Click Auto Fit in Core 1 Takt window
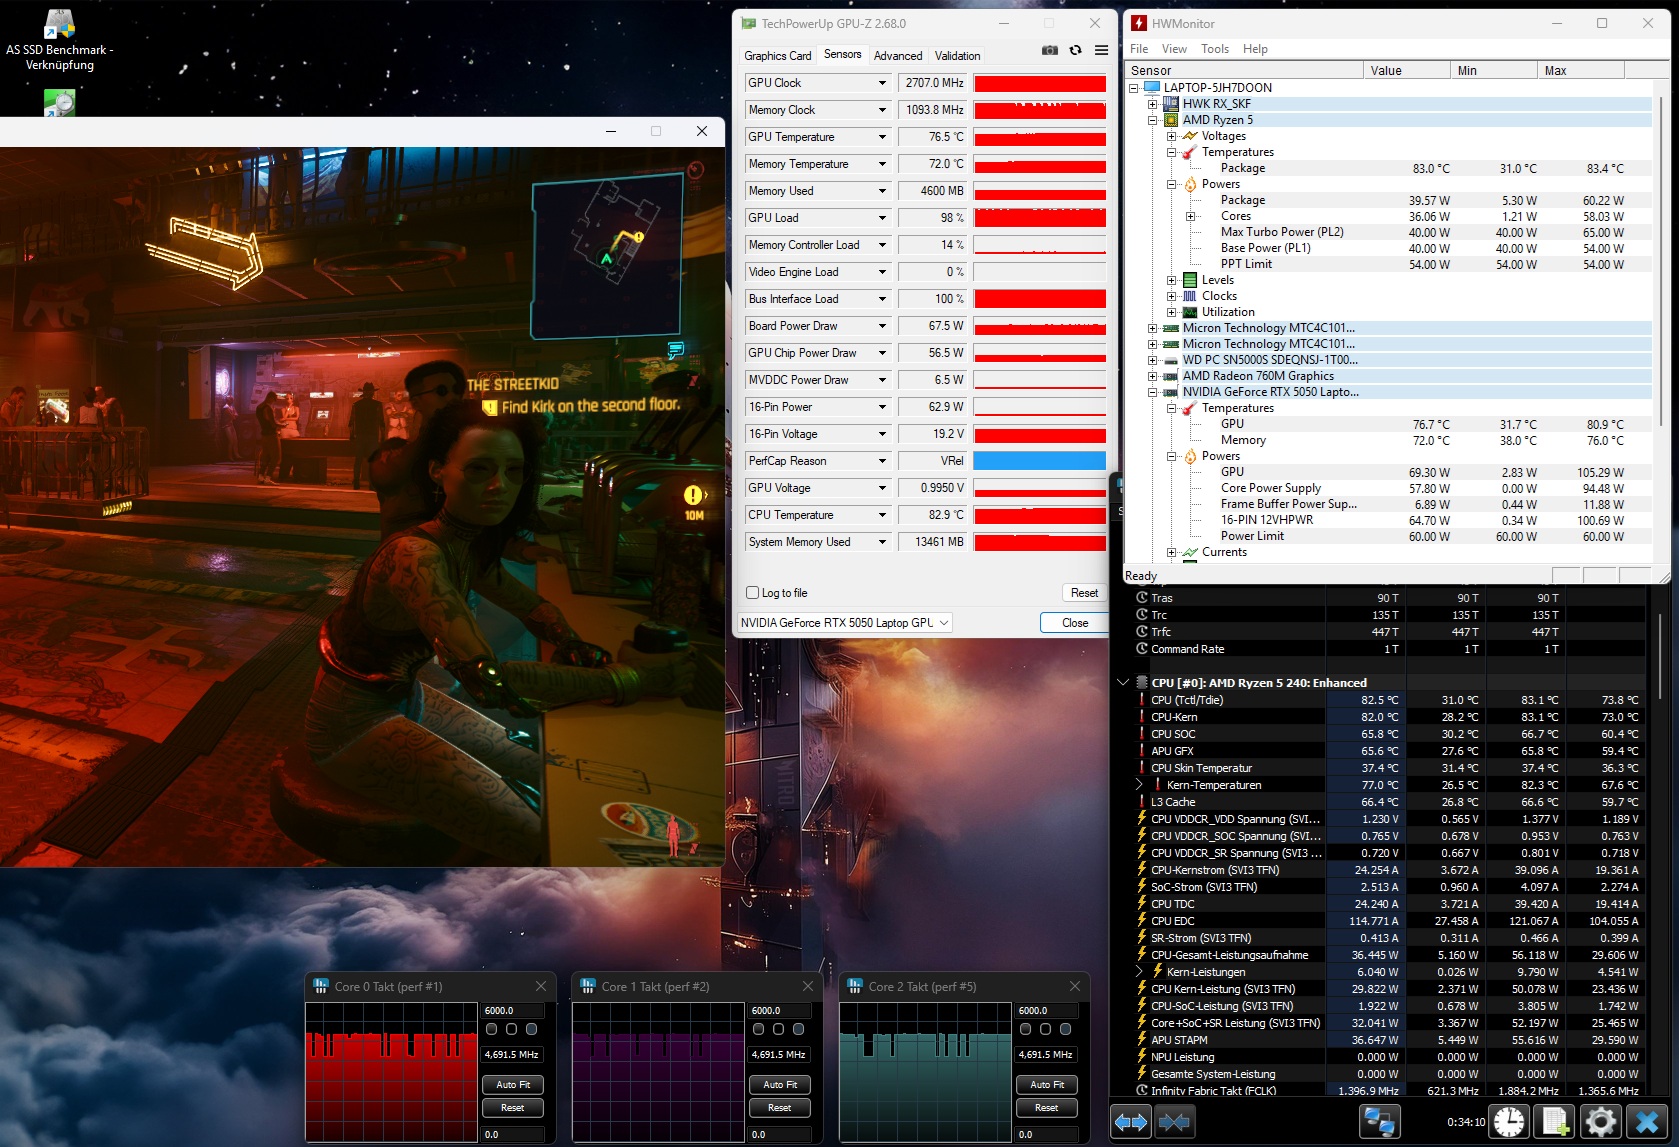Image resolution: width=1679 pixels, height=1147 pixels. click(x=780, y=1085)
